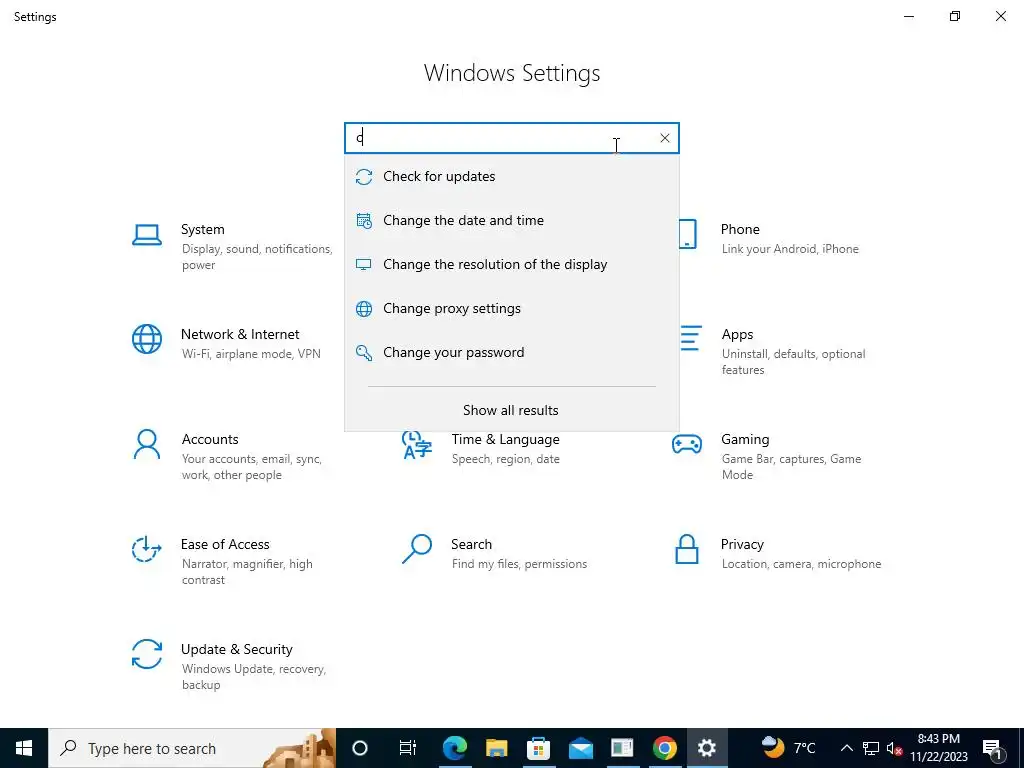Viewport: 1024px width, 768px height.
Task: Select Change proxy settings suggestion
Action: click(x=512, y=308)
